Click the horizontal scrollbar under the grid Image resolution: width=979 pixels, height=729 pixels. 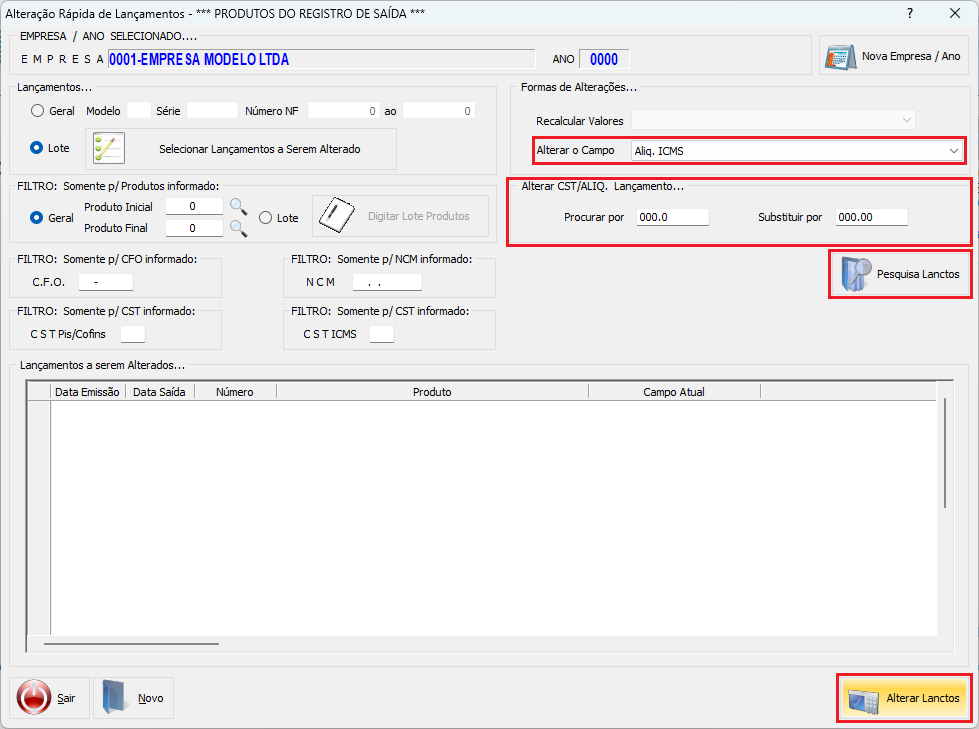[x=132, y=643]
